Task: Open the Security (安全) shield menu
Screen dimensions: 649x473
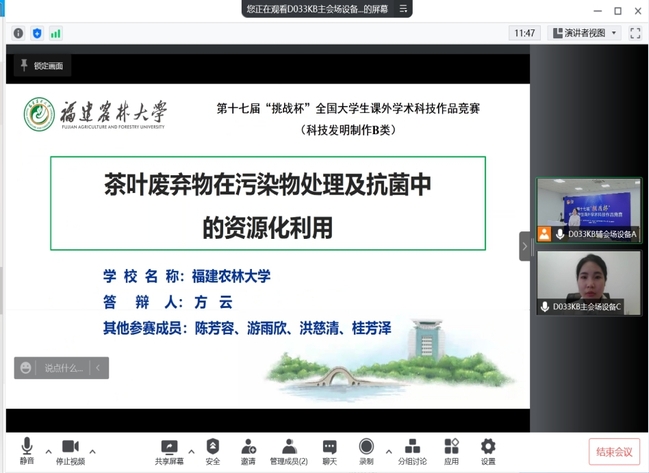Action: tap(213, 448)
